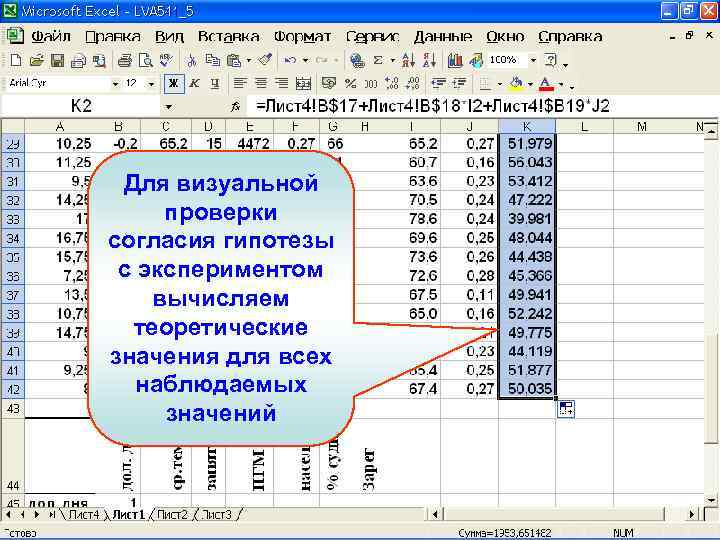Apply red Font Color with the A icon
720x540 pixels.
(x=546, y=84)
